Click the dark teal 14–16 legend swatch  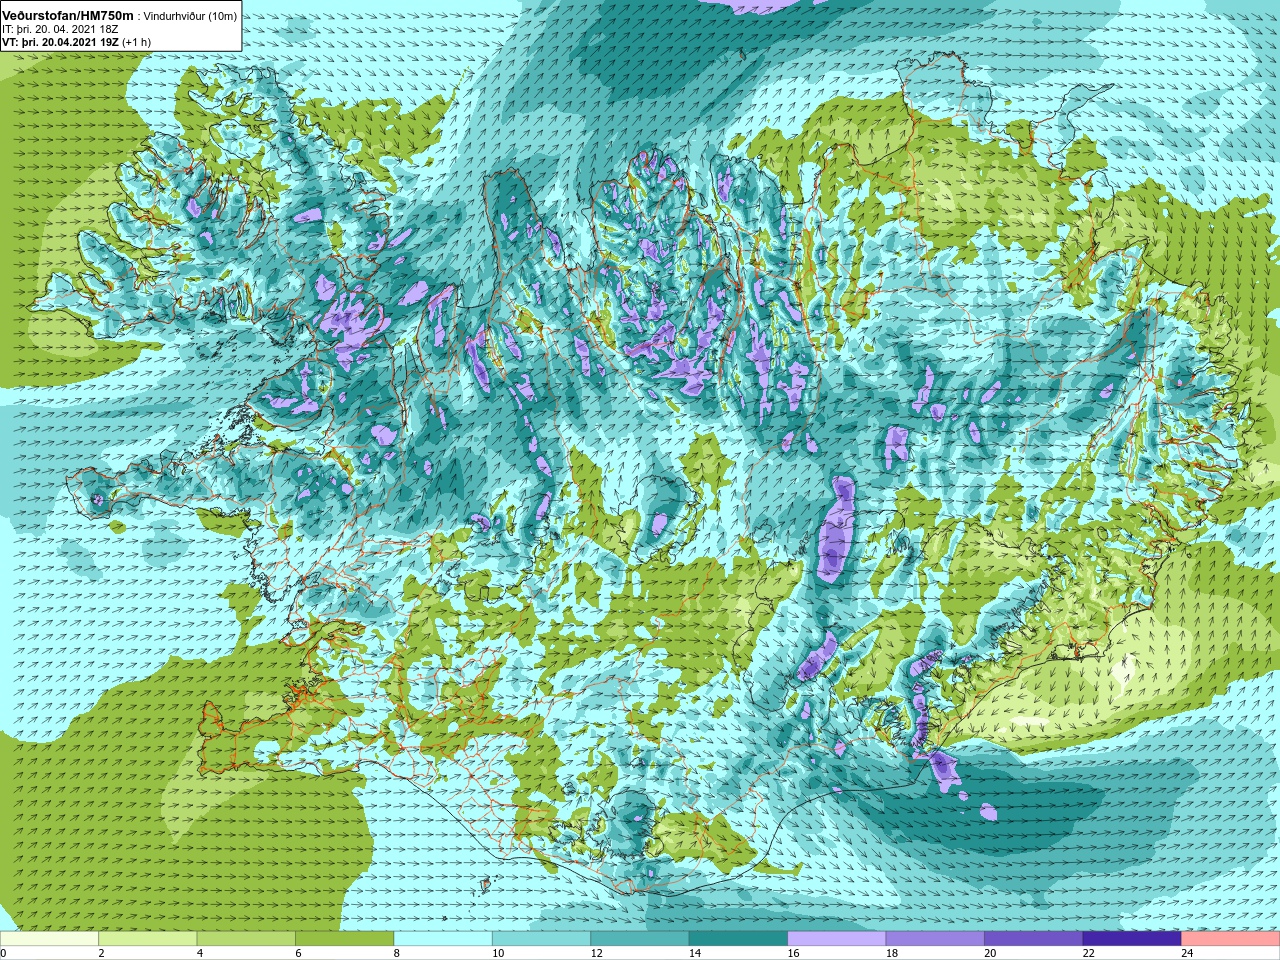click(739, 939)
